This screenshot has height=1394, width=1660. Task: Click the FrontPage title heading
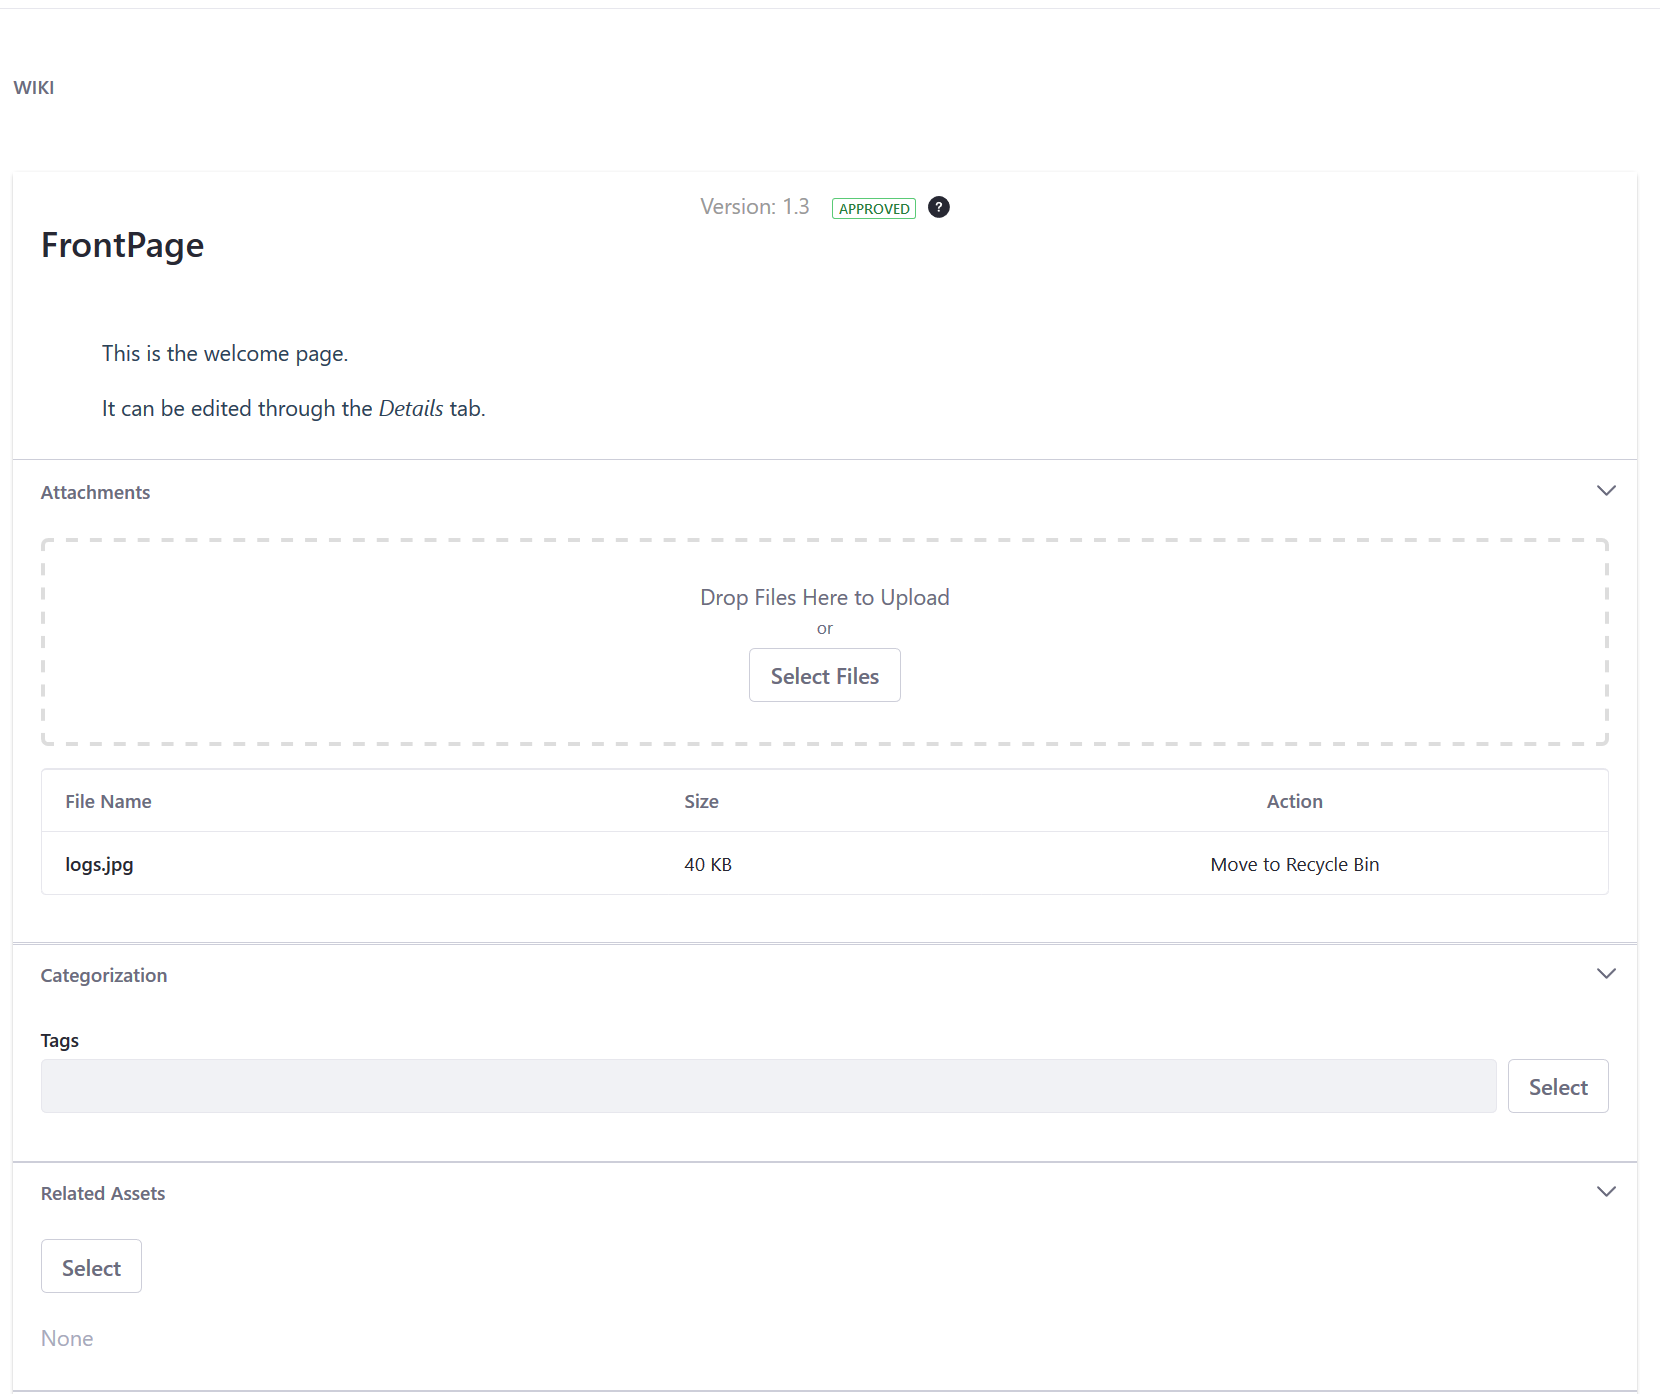122,245
